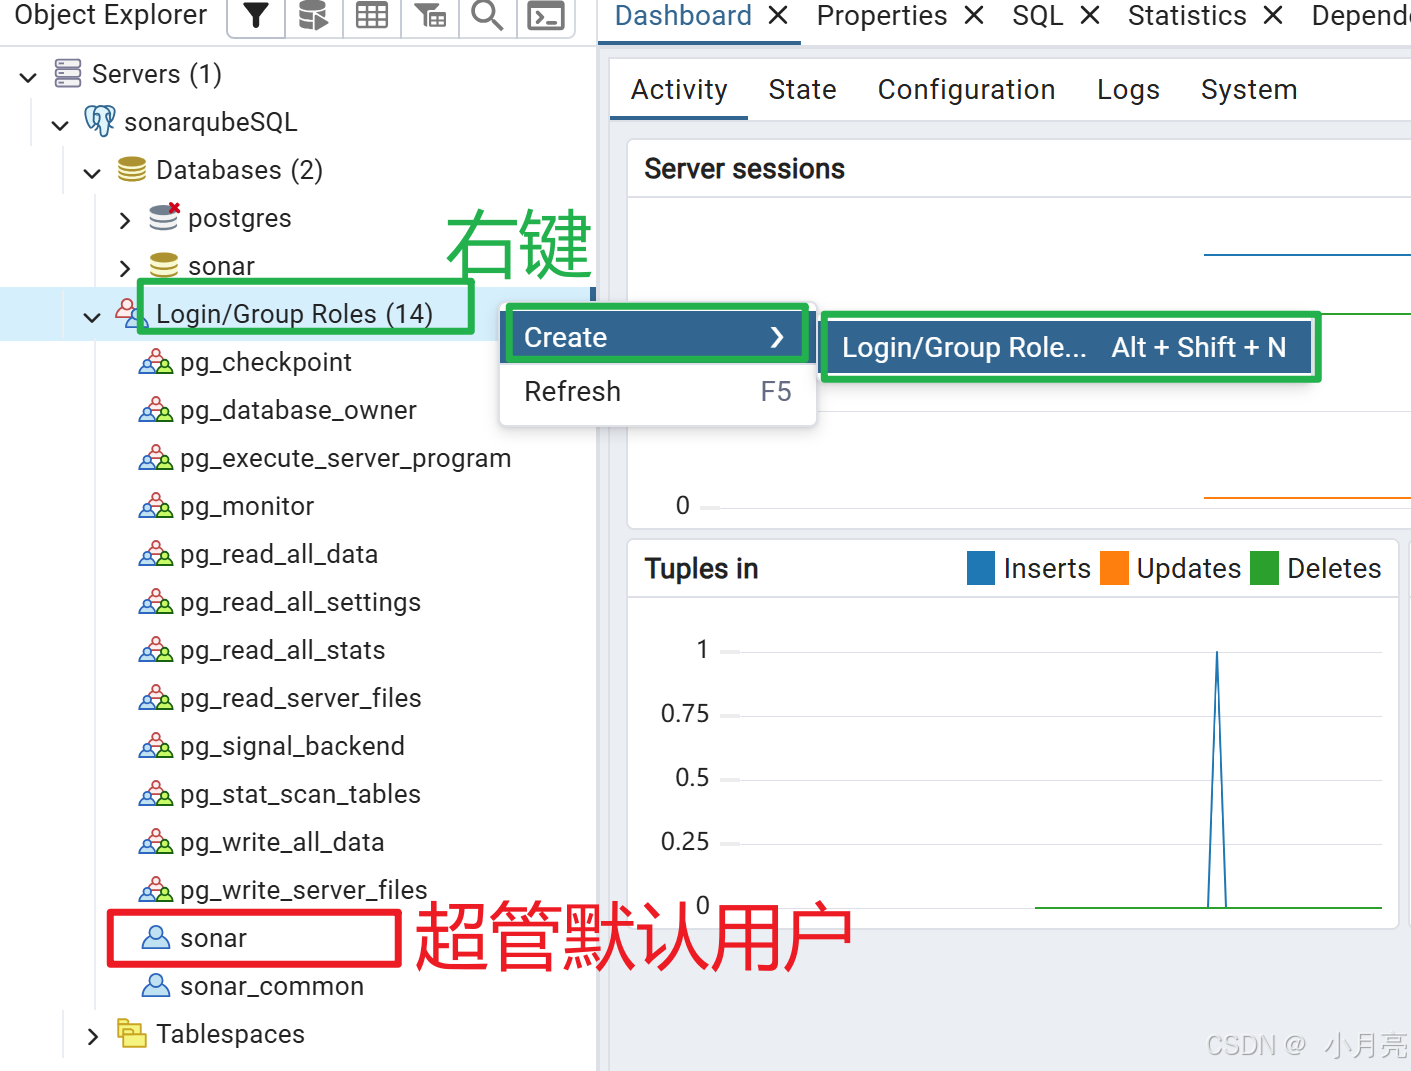The image size is (1411, 1071).
Task: Switch to the State sub-tab
Action: pos(802,90)
